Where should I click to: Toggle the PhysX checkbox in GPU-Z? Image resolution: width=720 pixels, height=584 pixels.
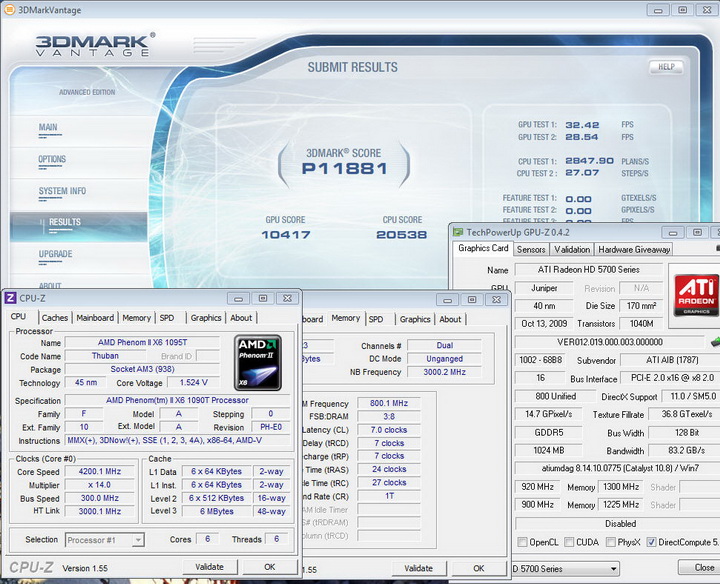(x=611, y=542)
